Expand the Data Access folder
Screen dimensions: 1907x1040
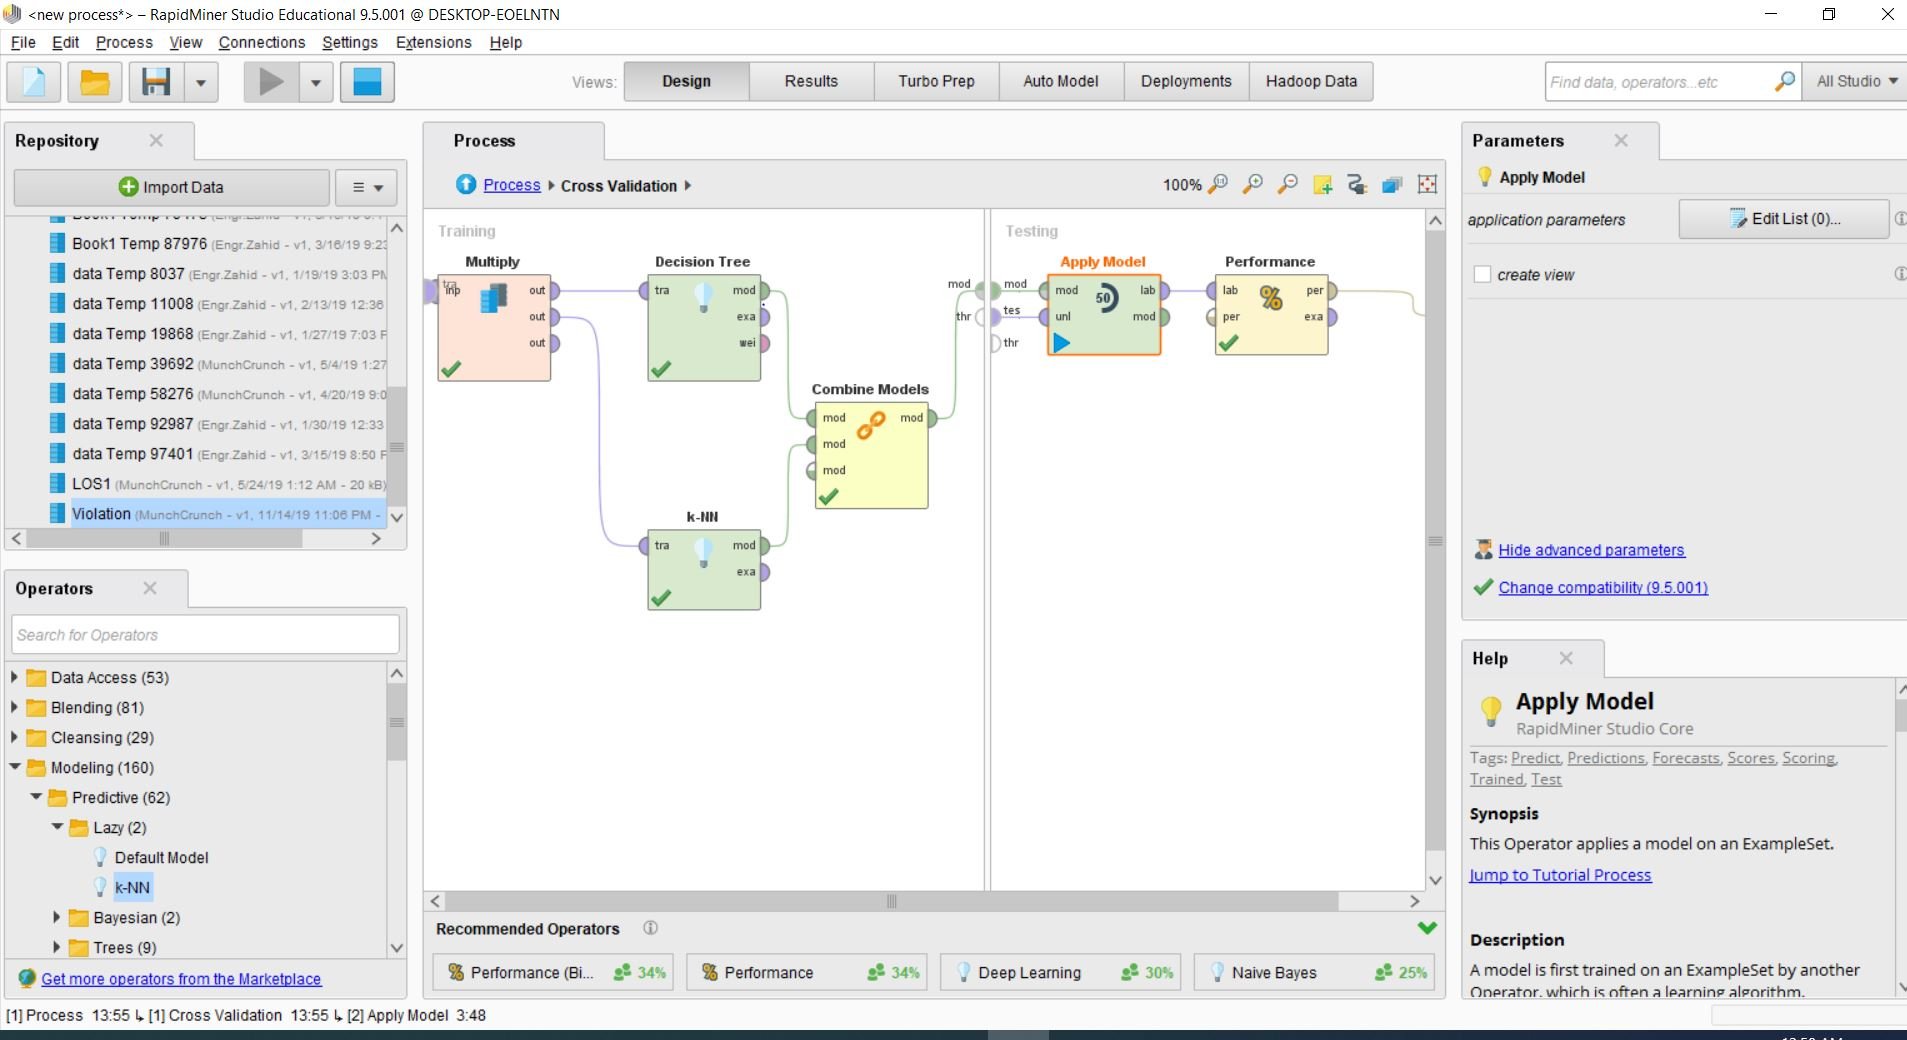tap(14, 677)
